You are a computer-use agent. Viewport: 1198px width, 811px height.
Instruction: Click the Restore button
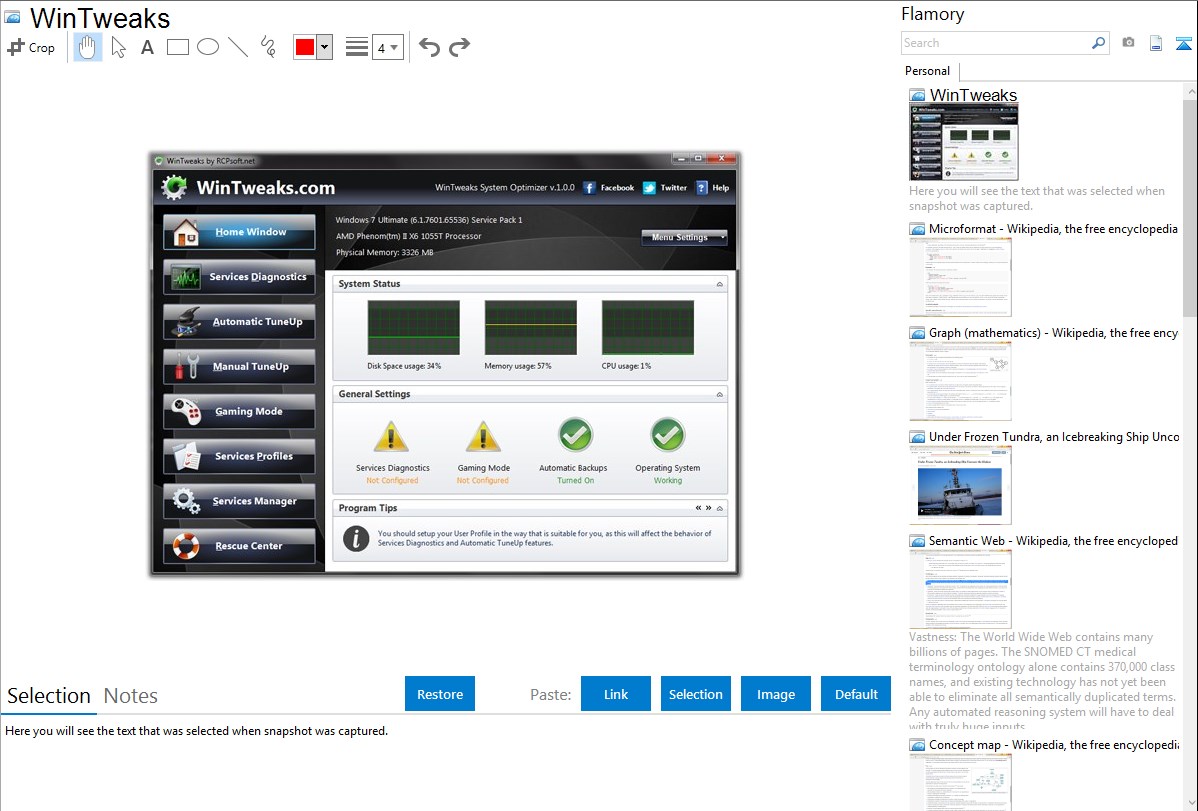tap(440, 694)
